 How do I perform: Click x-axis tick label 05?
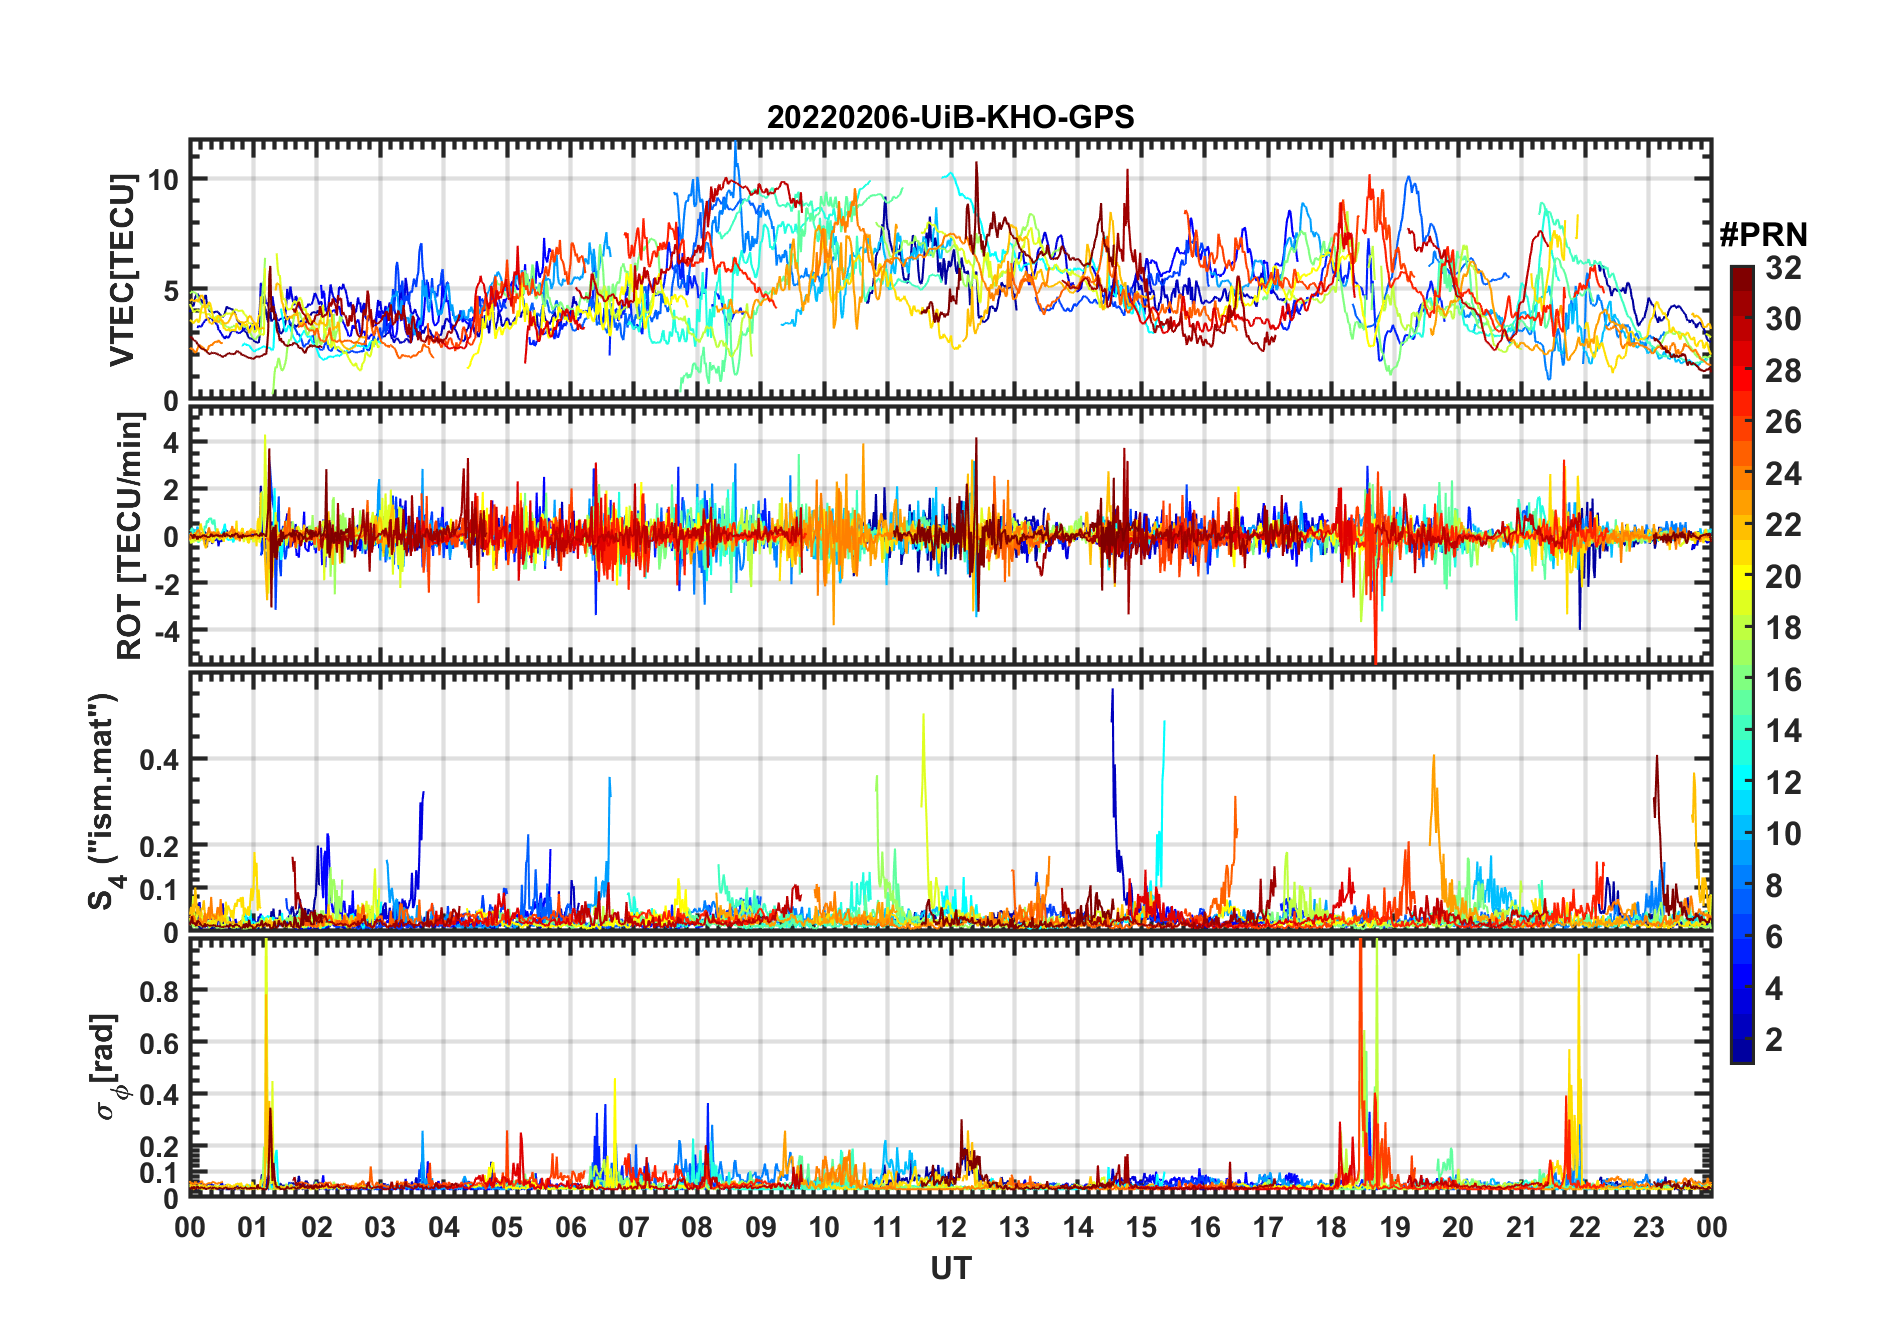click(507, 1227)
